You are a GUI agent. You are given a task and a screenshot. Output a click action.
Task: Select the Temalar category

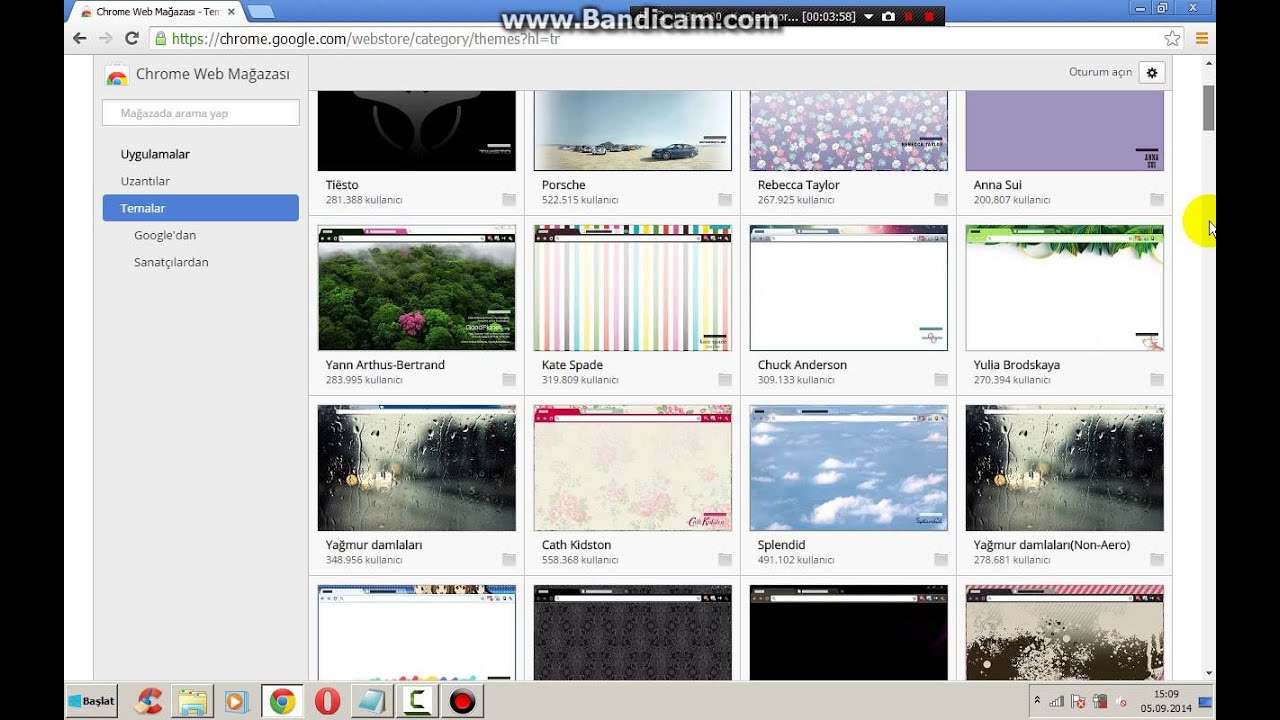(x=200, y=208)
